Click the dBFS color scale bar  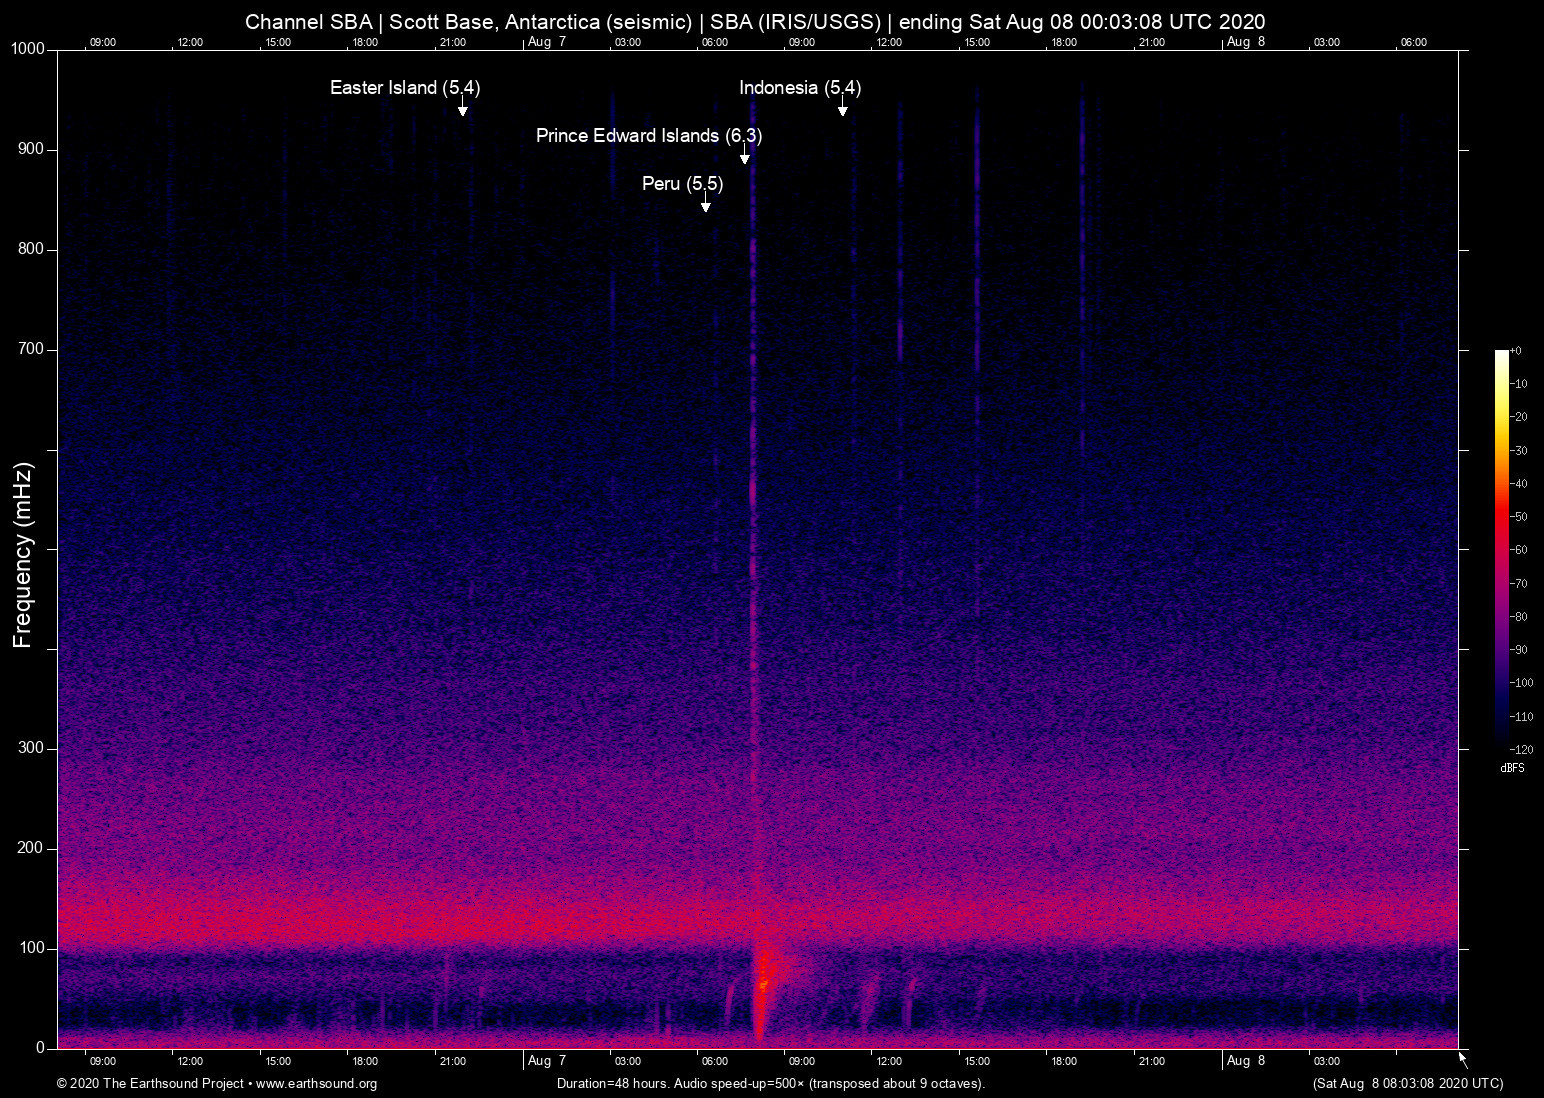point(1501,548)
